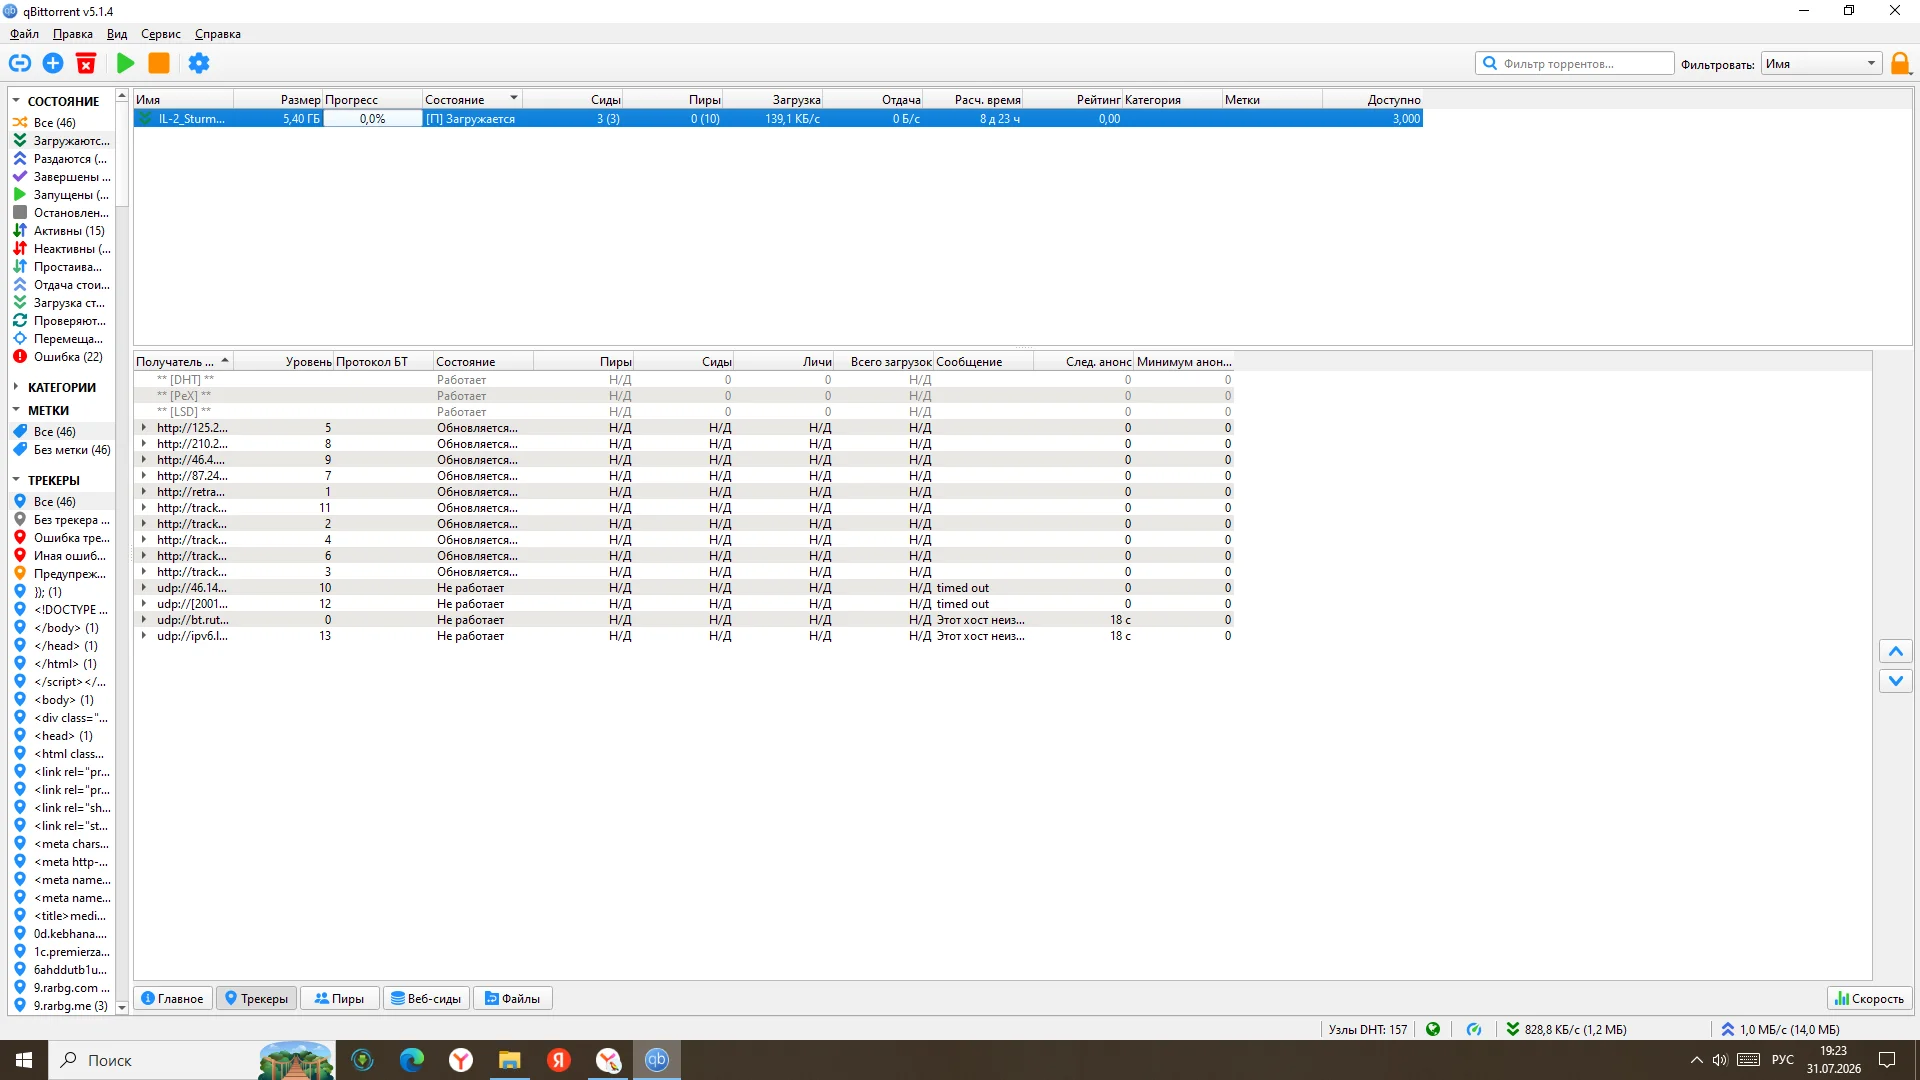Open settings via the blue gear icon

click(199, 64)
